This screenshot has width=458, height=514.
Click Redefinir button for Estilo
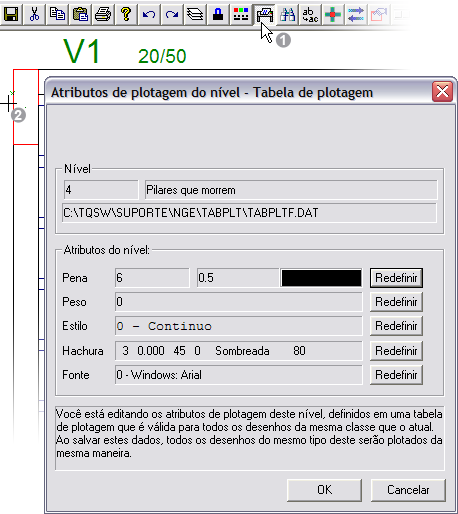pos(396,326)
